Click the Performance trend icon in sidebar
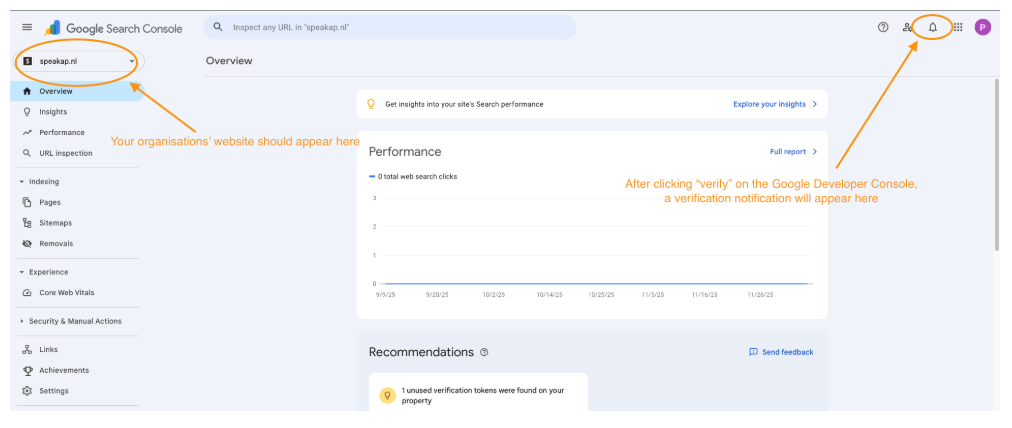This screenshot has height=428, width=1012. click(27, 132)
